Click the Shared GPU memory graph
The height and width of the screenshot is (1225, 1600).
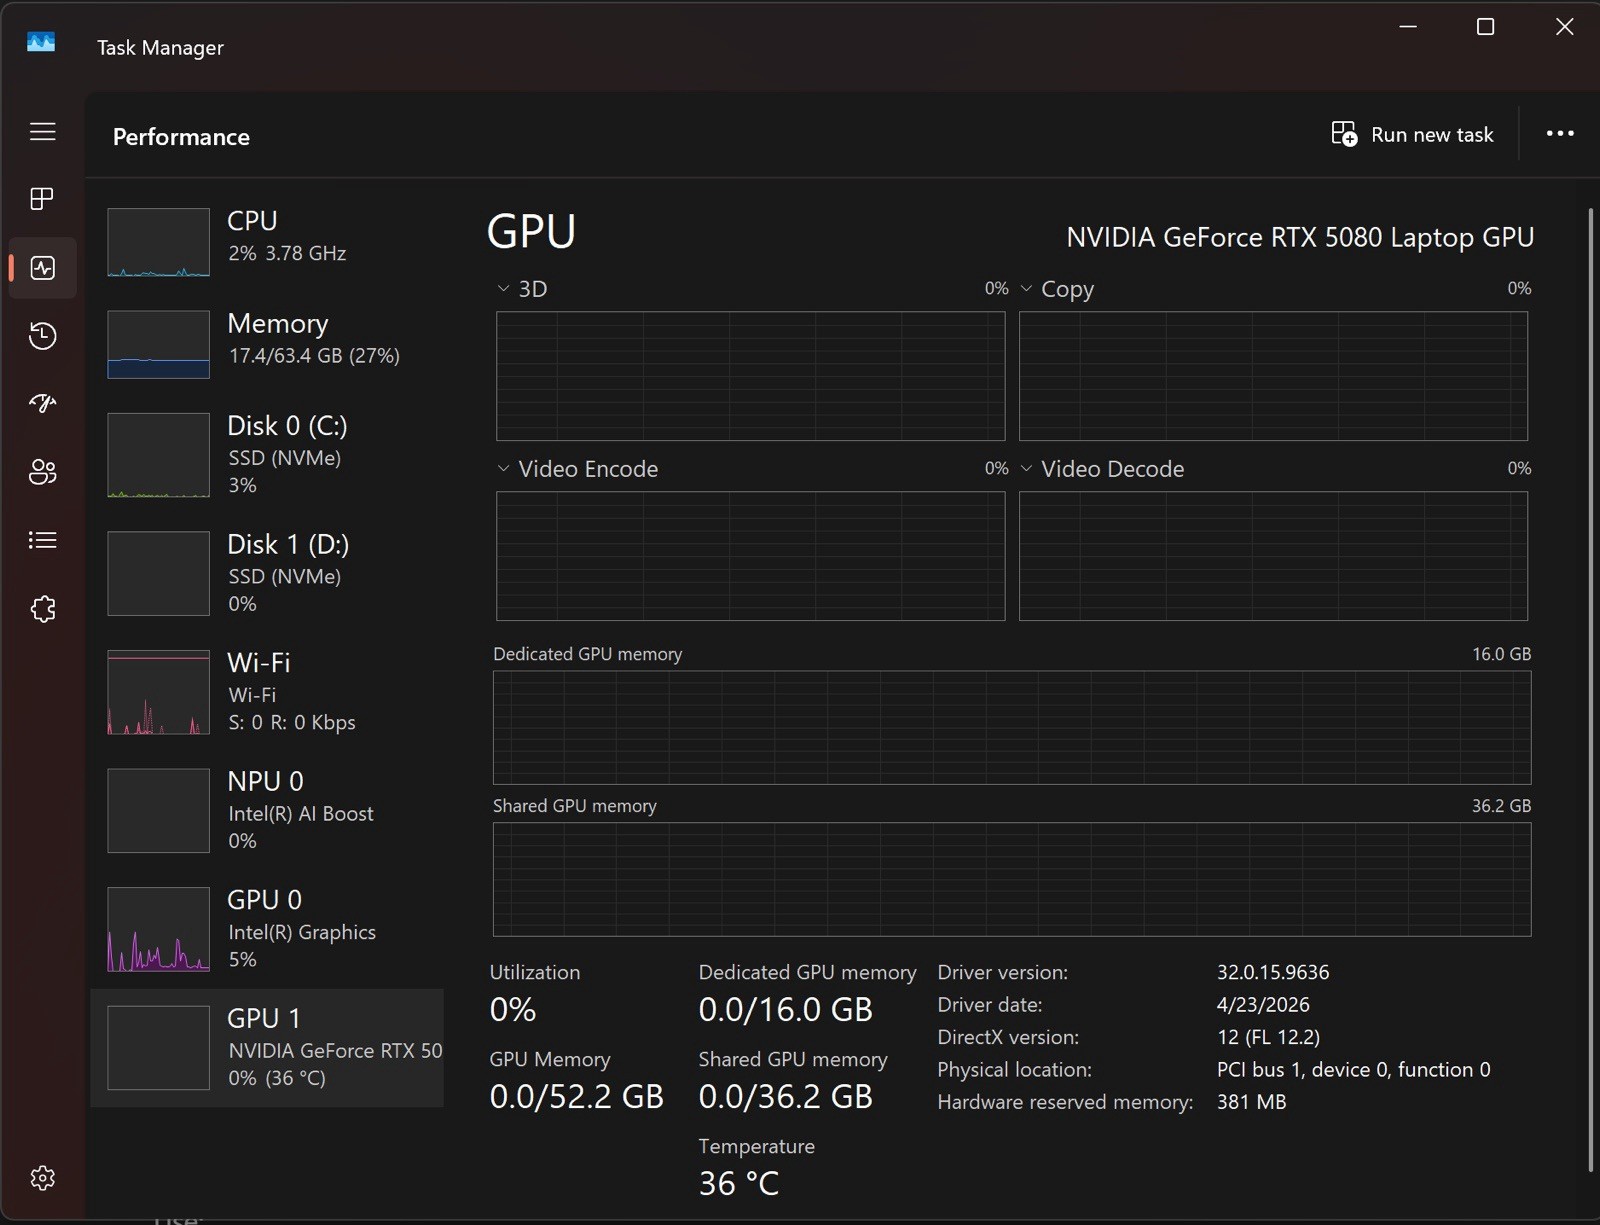point(1012,880)
